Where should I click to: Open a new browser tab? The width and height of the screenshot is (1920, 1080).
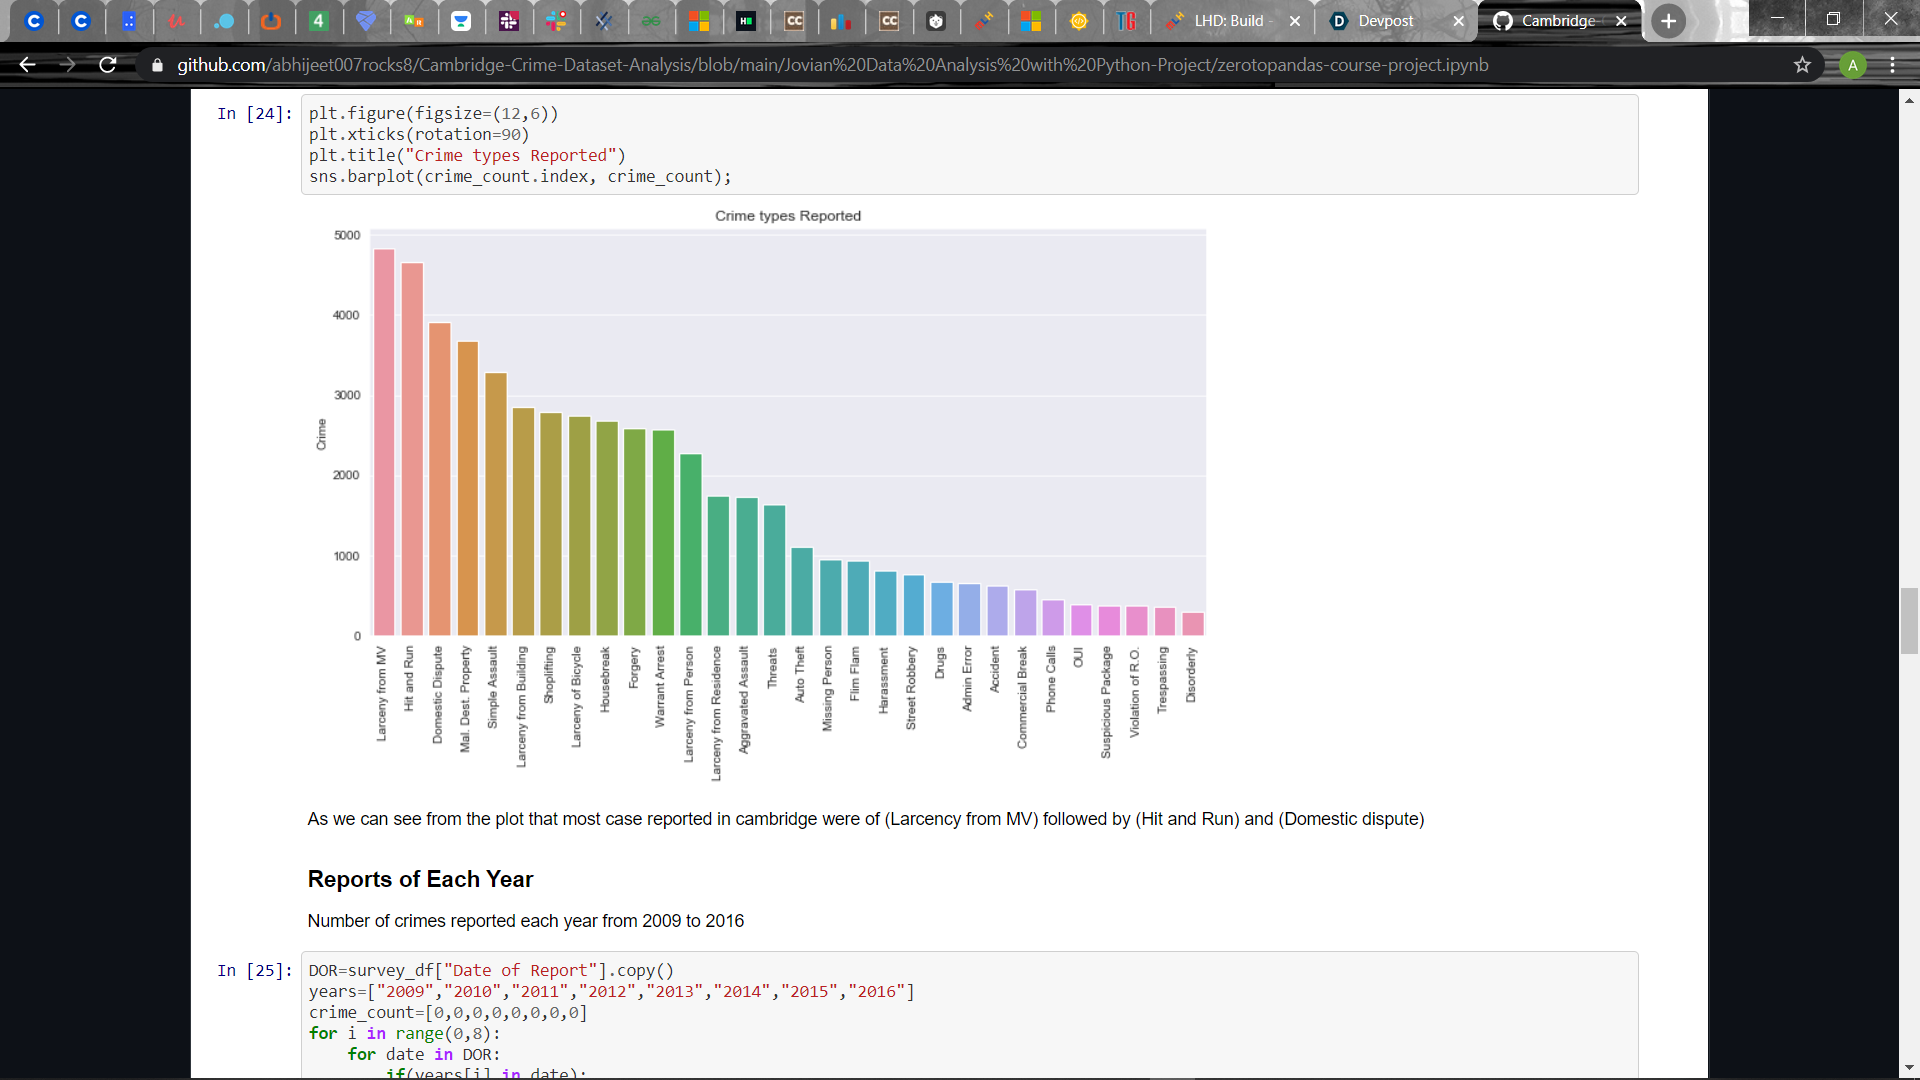coord(1668,21)
